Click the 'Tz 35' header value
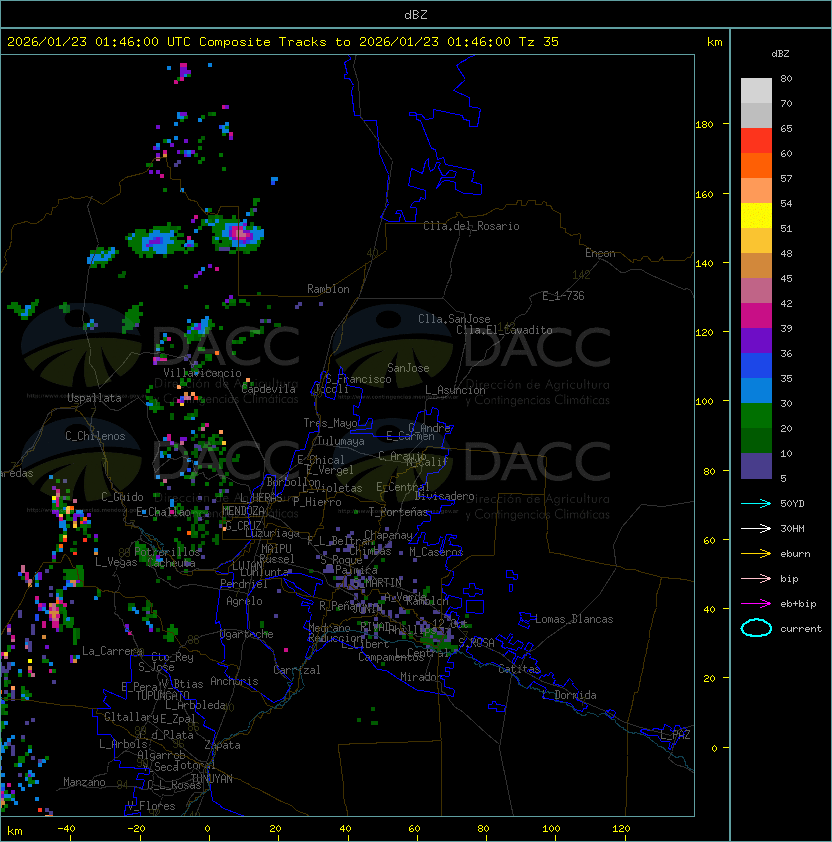This screenshot has height=842, width=832. click(539, 42)
